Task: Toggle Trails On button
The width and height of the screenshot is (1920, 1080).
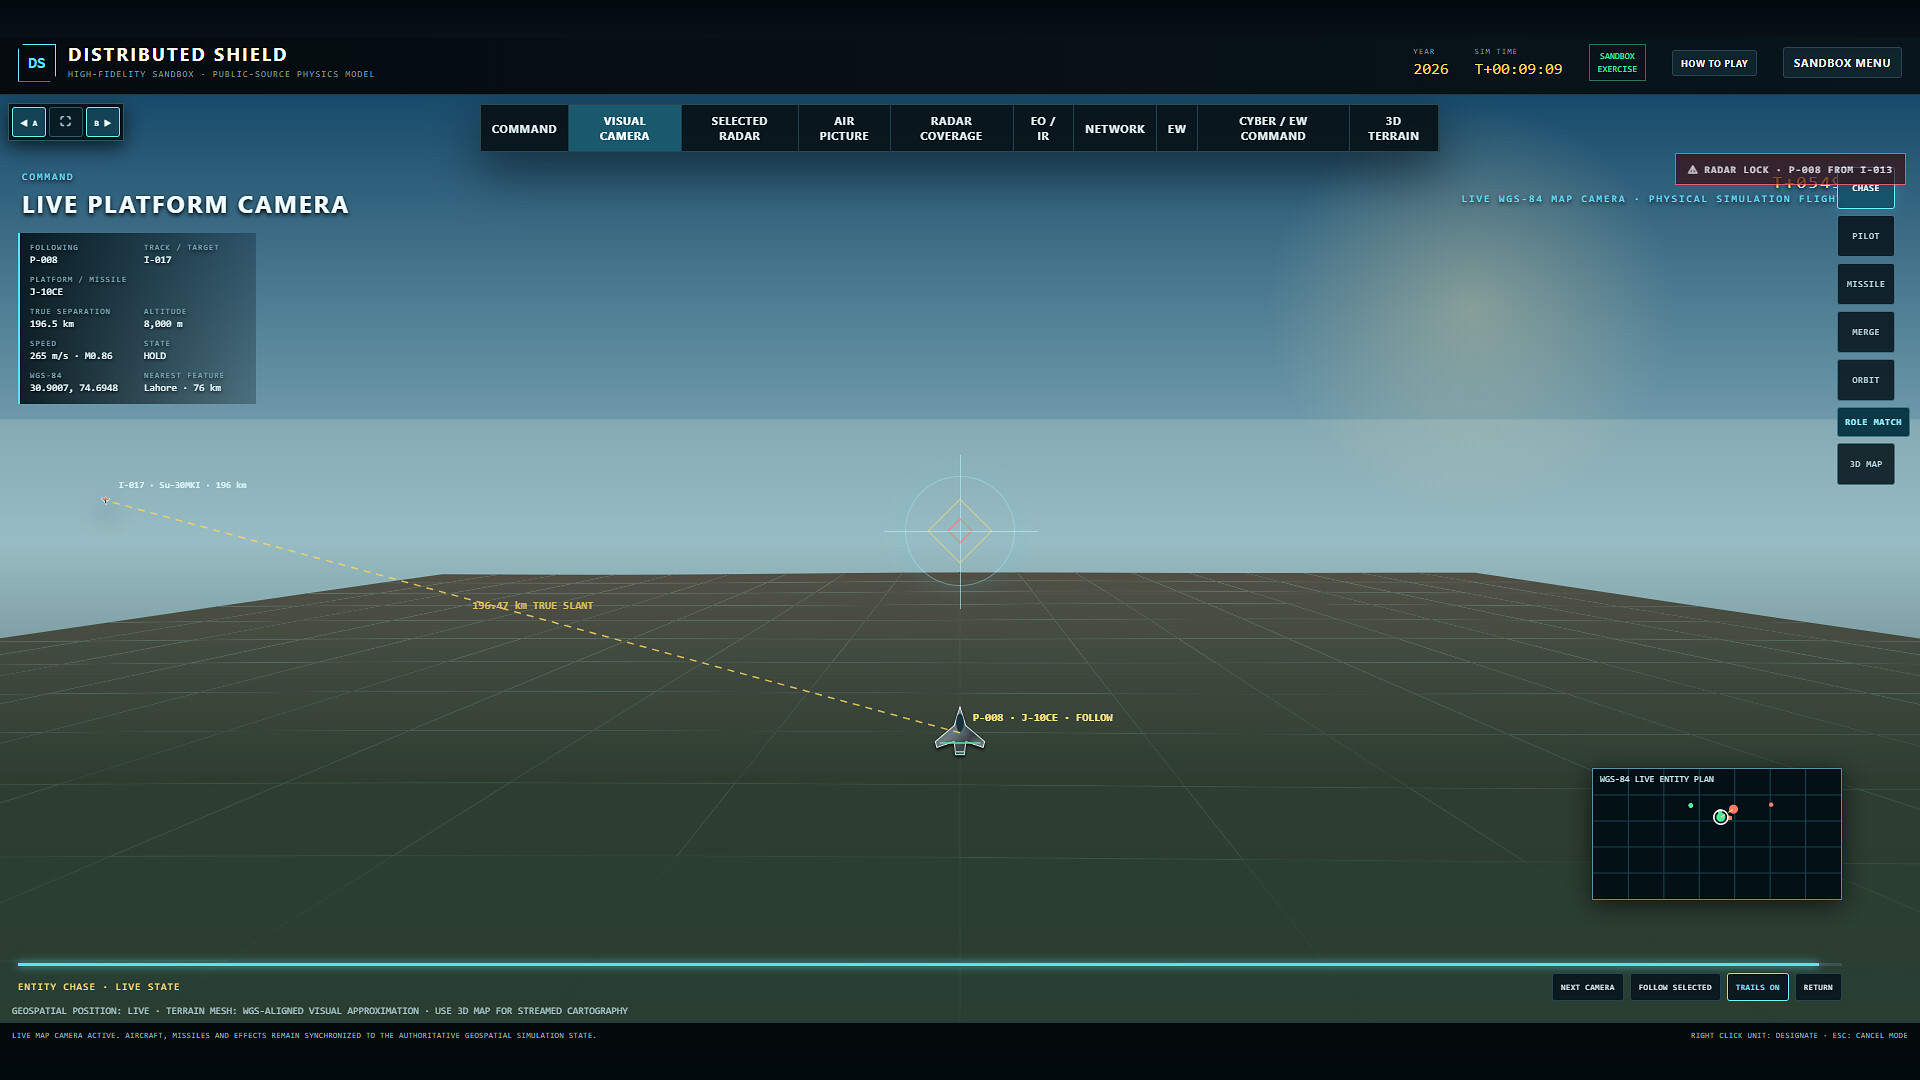Action: click(x=1757, y=987)
